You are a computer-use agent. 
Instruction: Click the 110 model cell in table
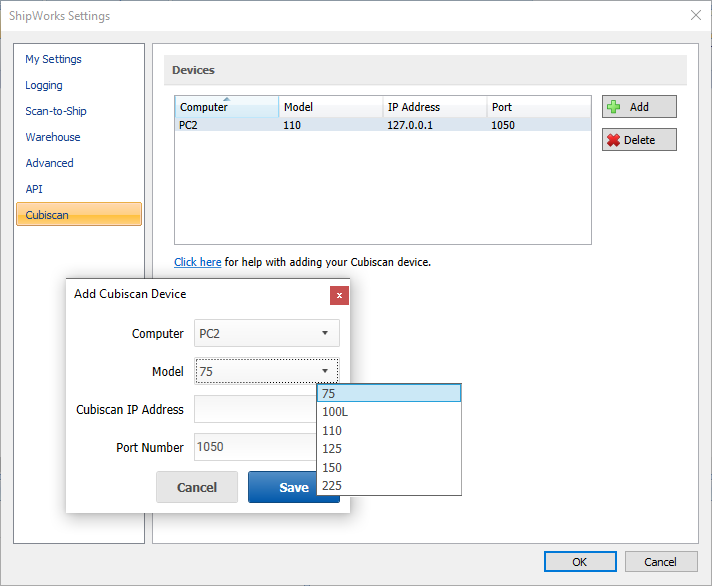coord(292,125)
